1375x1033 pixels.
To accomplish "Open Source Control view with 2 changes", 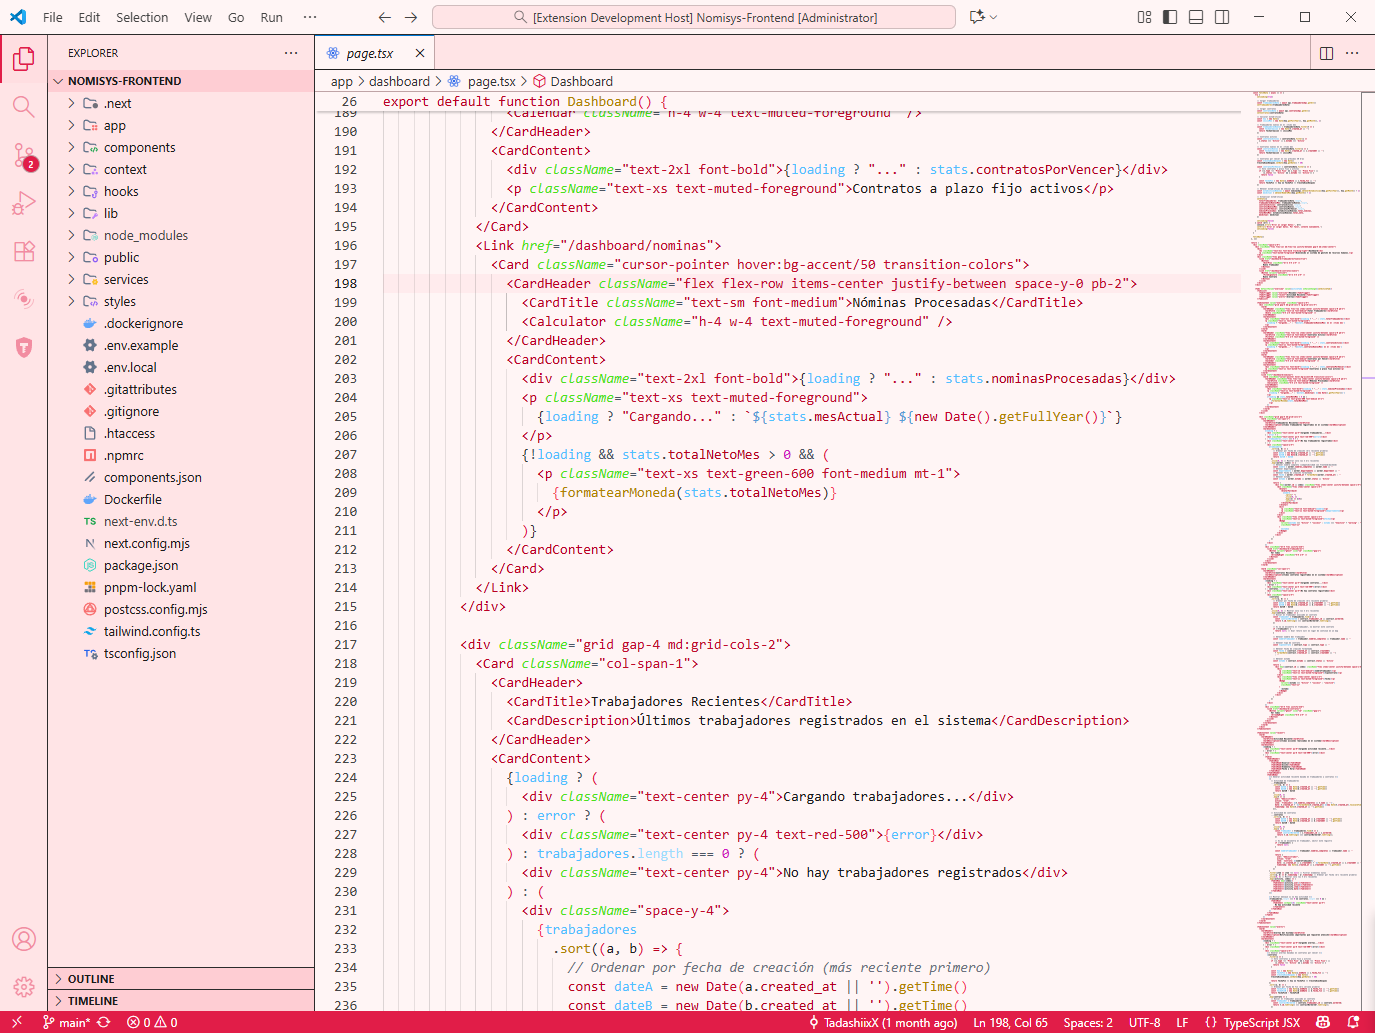I will [24, 155].
